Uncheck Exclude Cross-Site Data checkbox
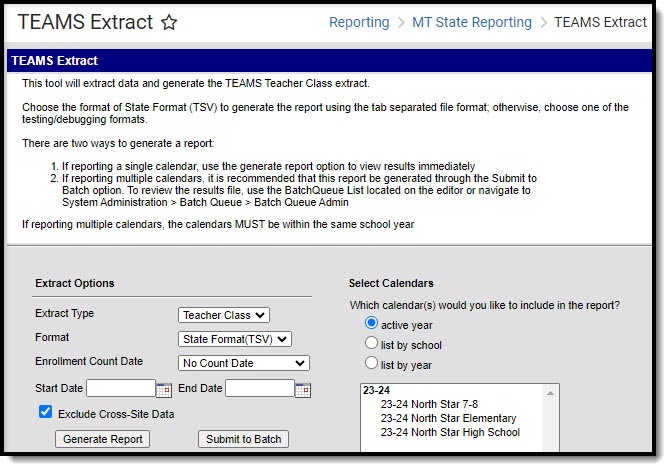Viewport: 671px width, 471px height. pyautogui.click(x=45, y=412)
